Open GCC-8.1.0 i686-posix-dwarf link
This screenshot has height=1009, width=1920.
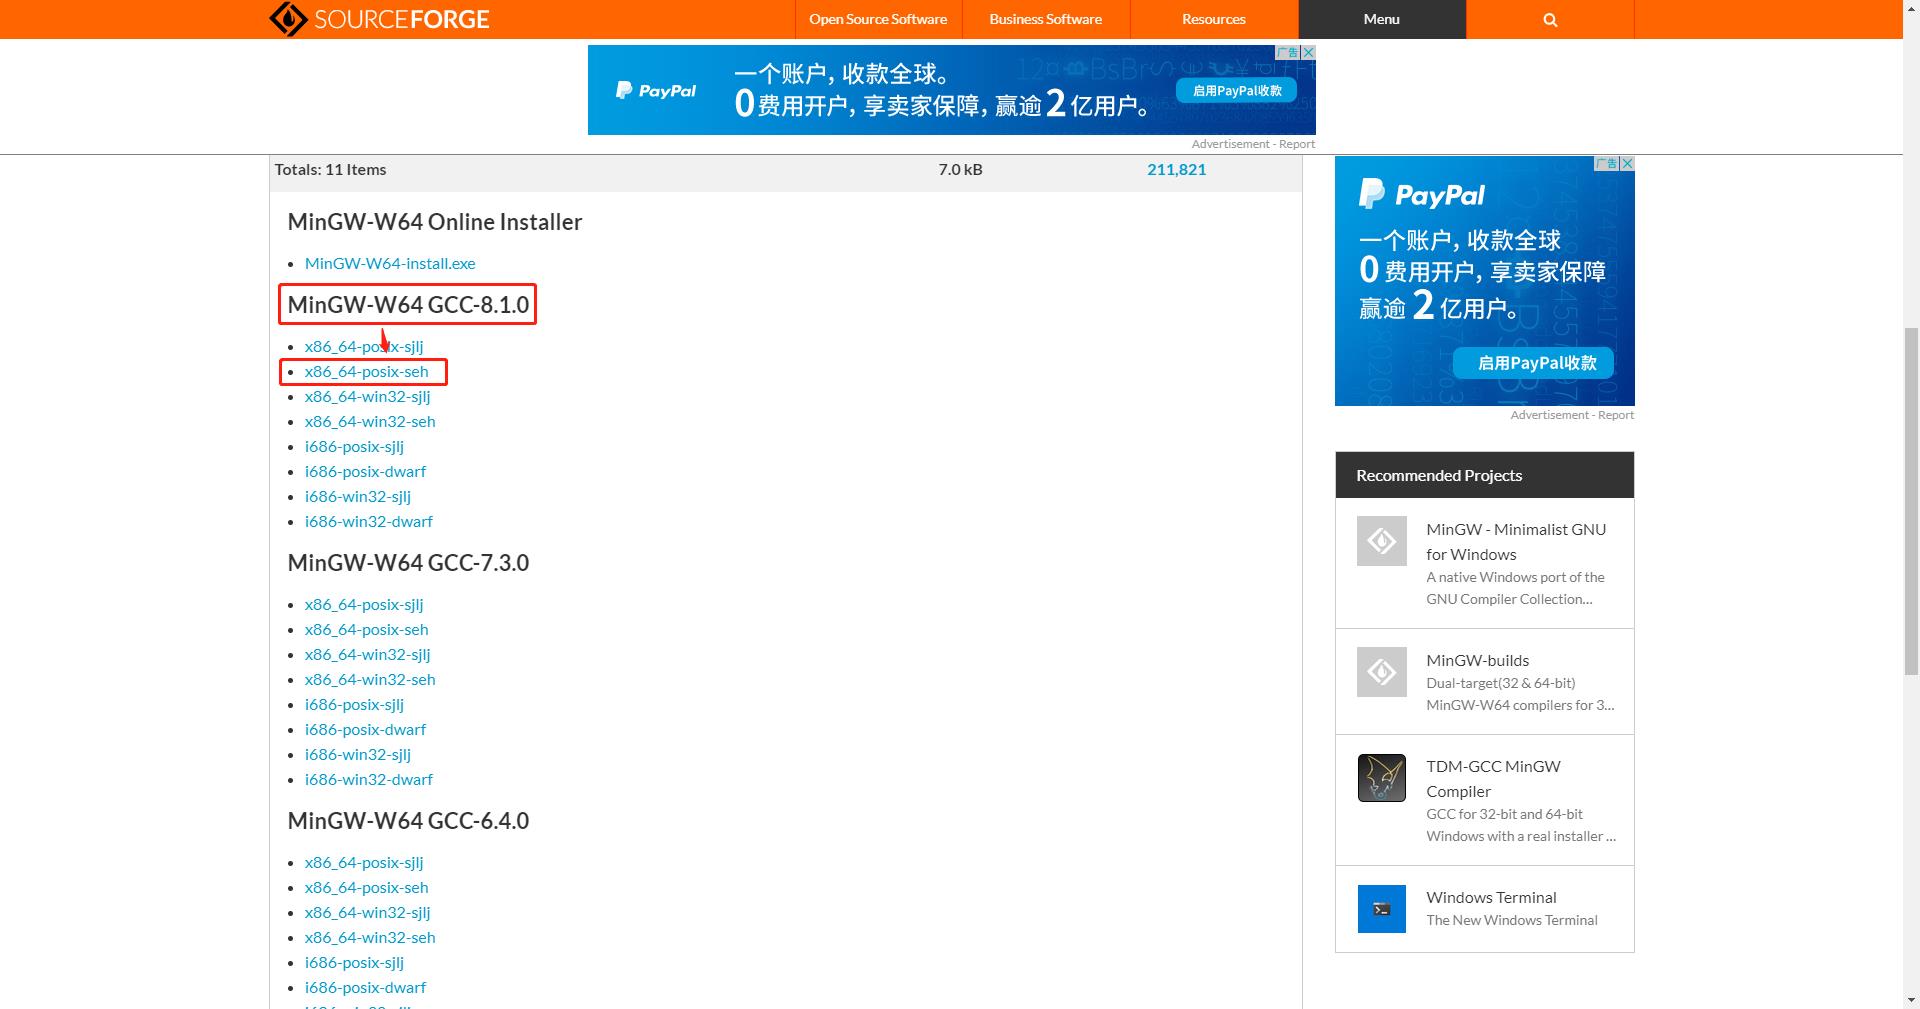(x=365, y=471)
